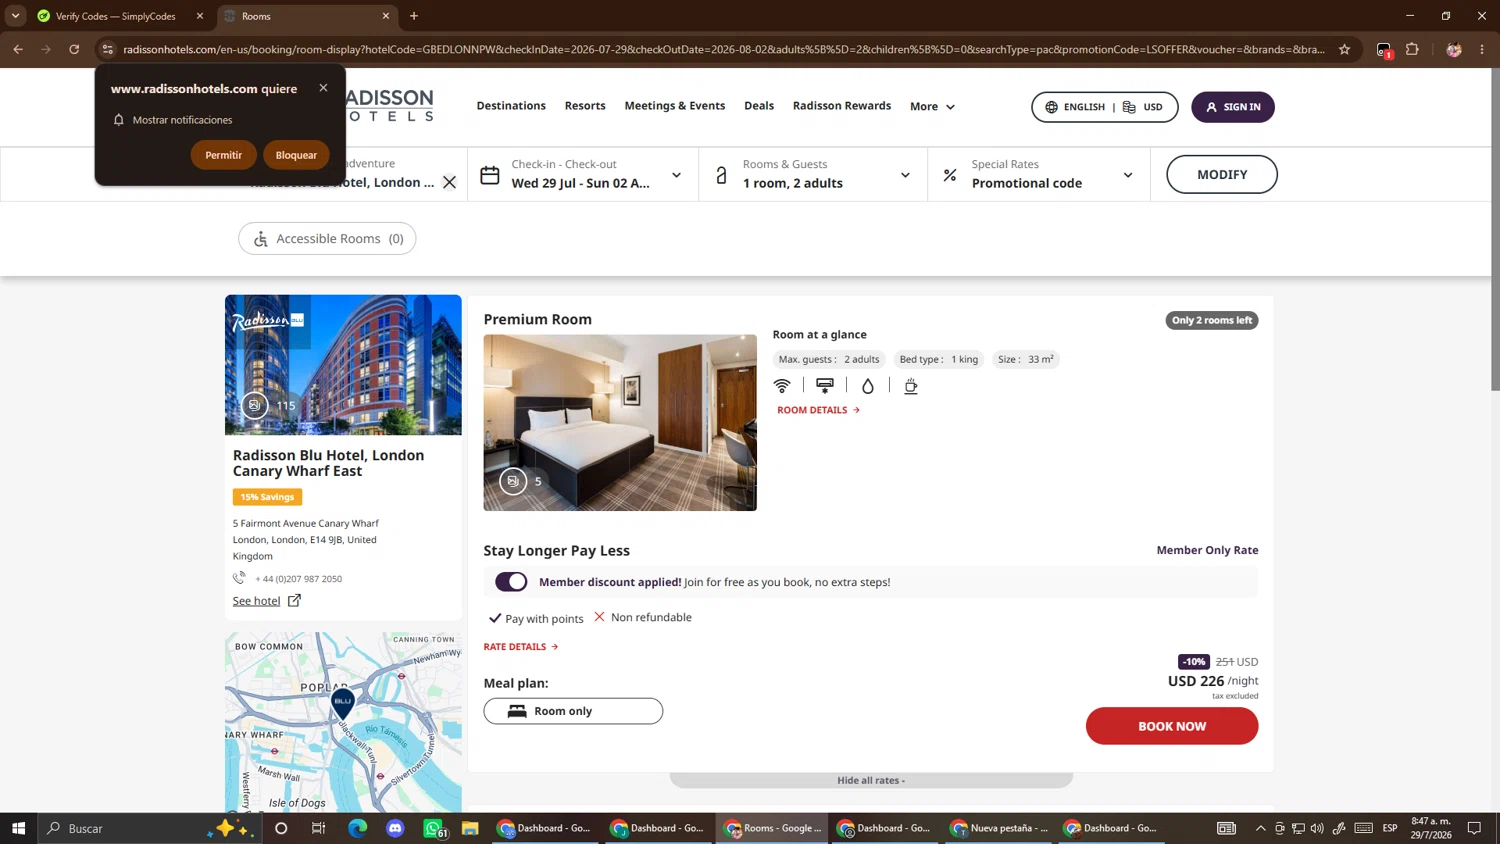
Task: Bookmark this page with the star icon
Action: tap(1344, 49)
